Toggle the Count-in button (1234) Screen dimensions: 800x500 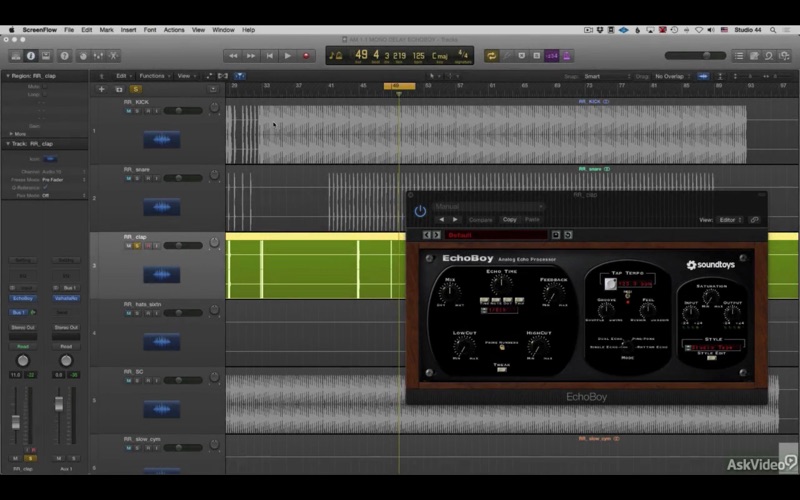pyautogui.click(x=552, y=56)
